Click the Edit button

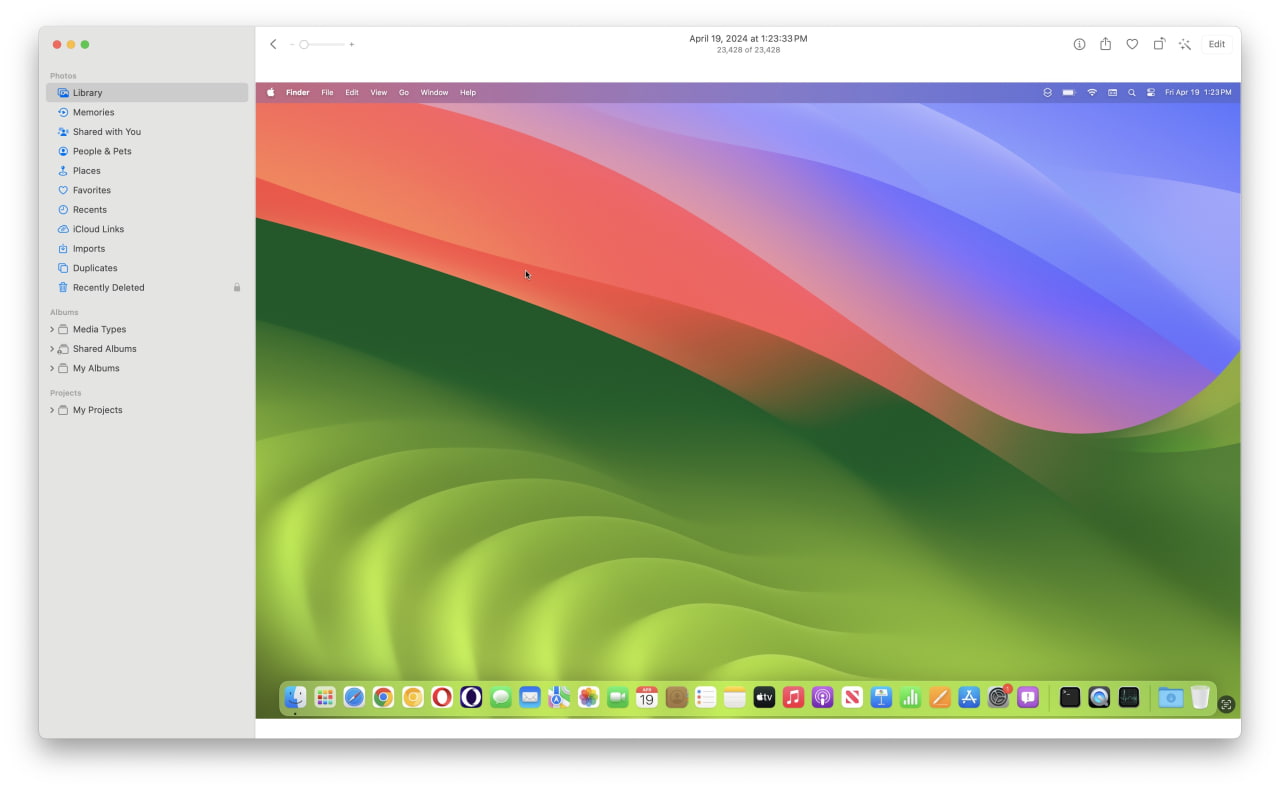tap(1216, 44)
